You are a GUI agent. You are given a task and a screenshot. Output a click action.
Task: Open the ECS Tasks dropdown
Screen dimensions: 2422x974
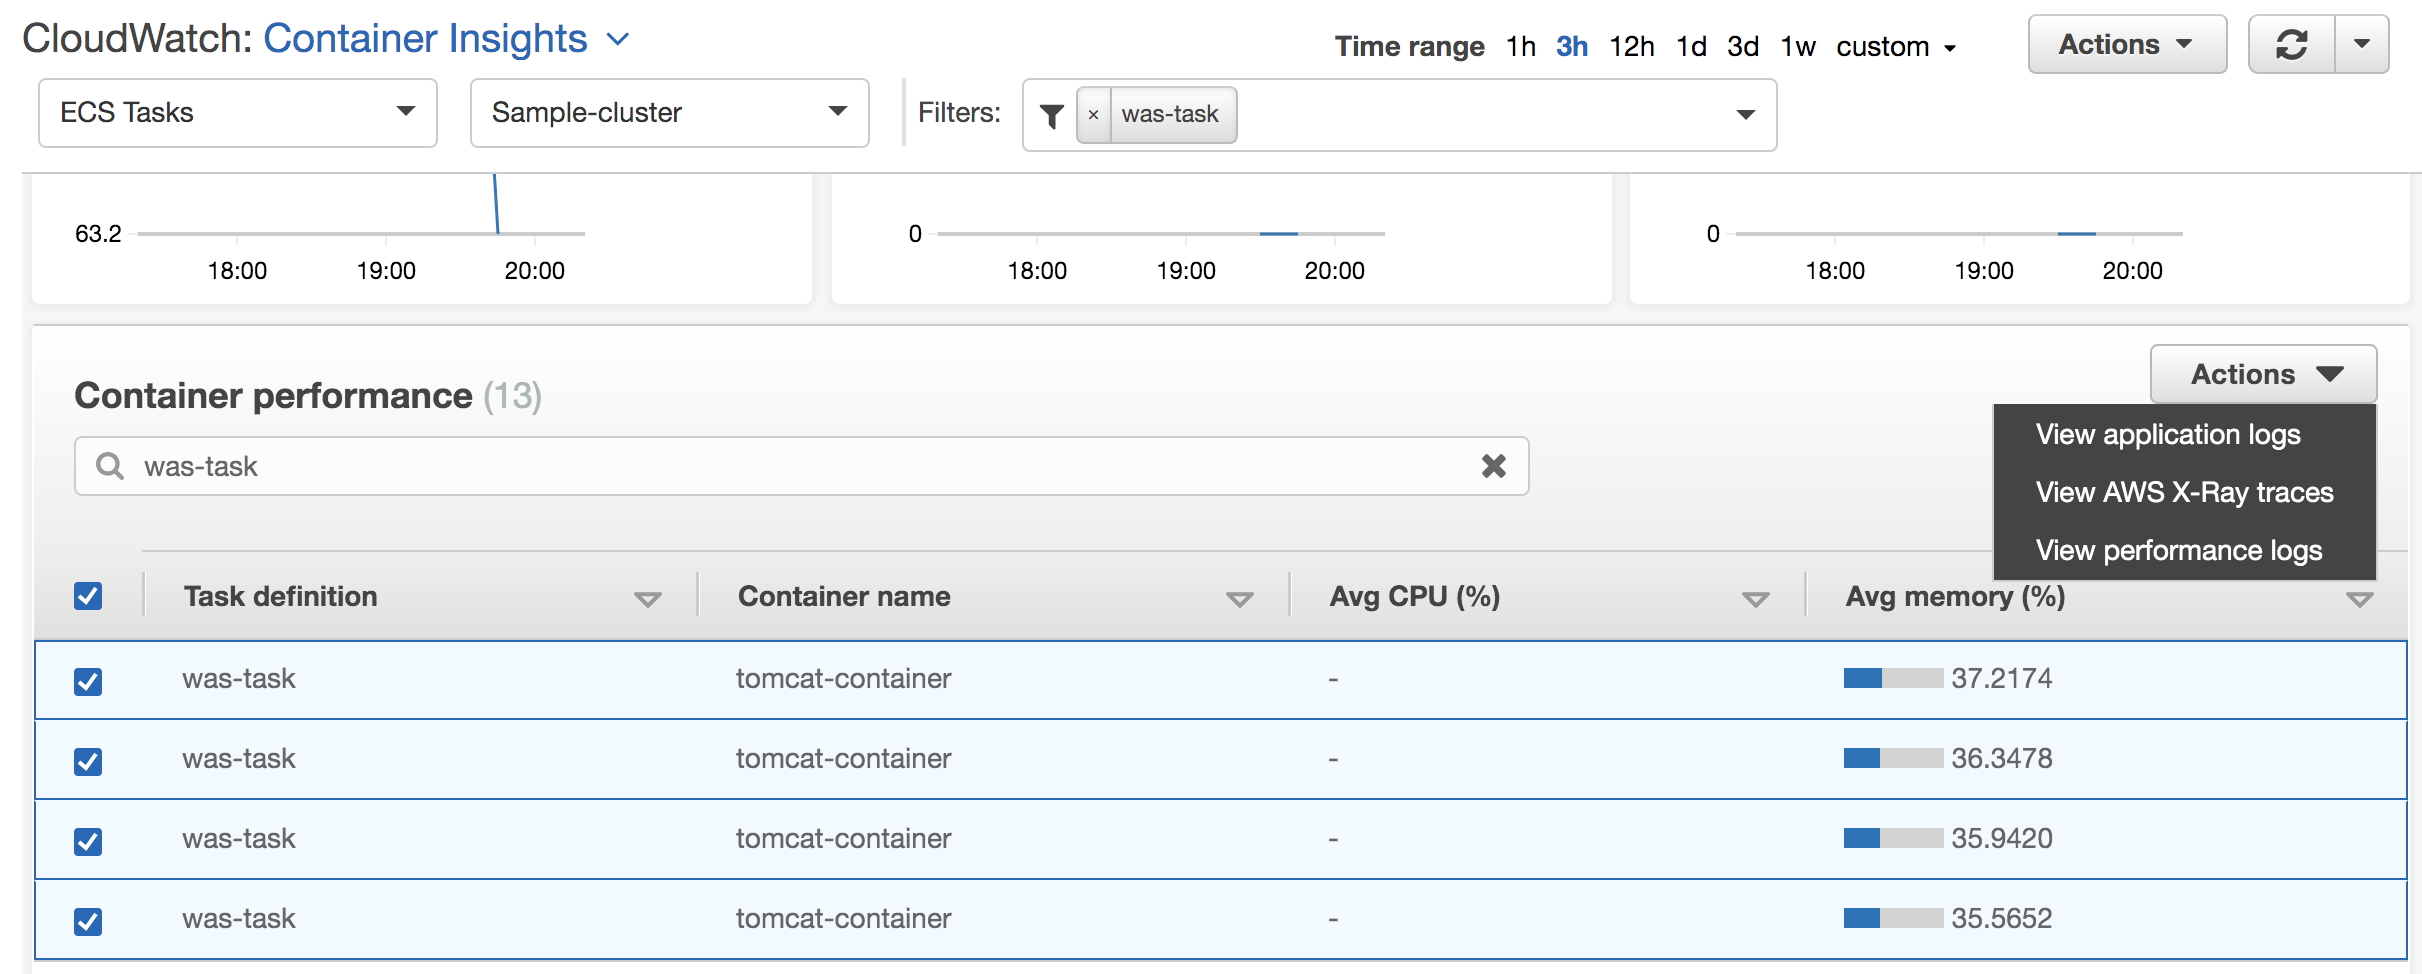[238, 113]
